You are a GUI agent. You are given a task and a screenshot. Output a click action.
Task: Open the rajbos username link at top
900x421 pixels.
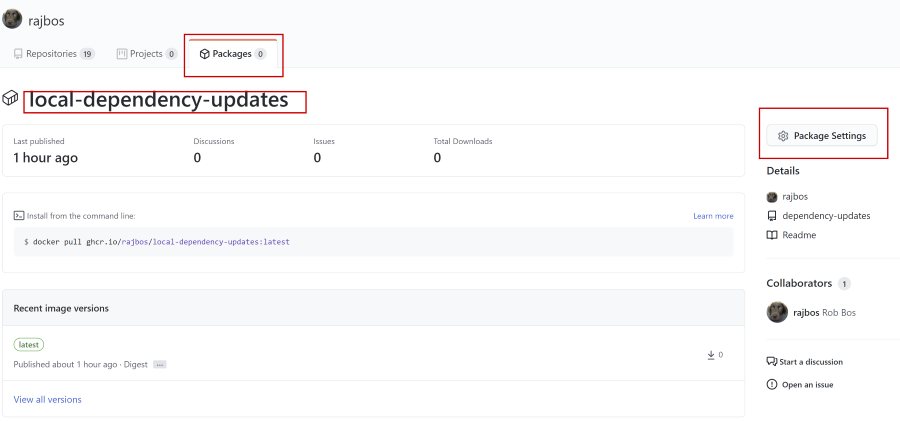[x=46, y=21]
